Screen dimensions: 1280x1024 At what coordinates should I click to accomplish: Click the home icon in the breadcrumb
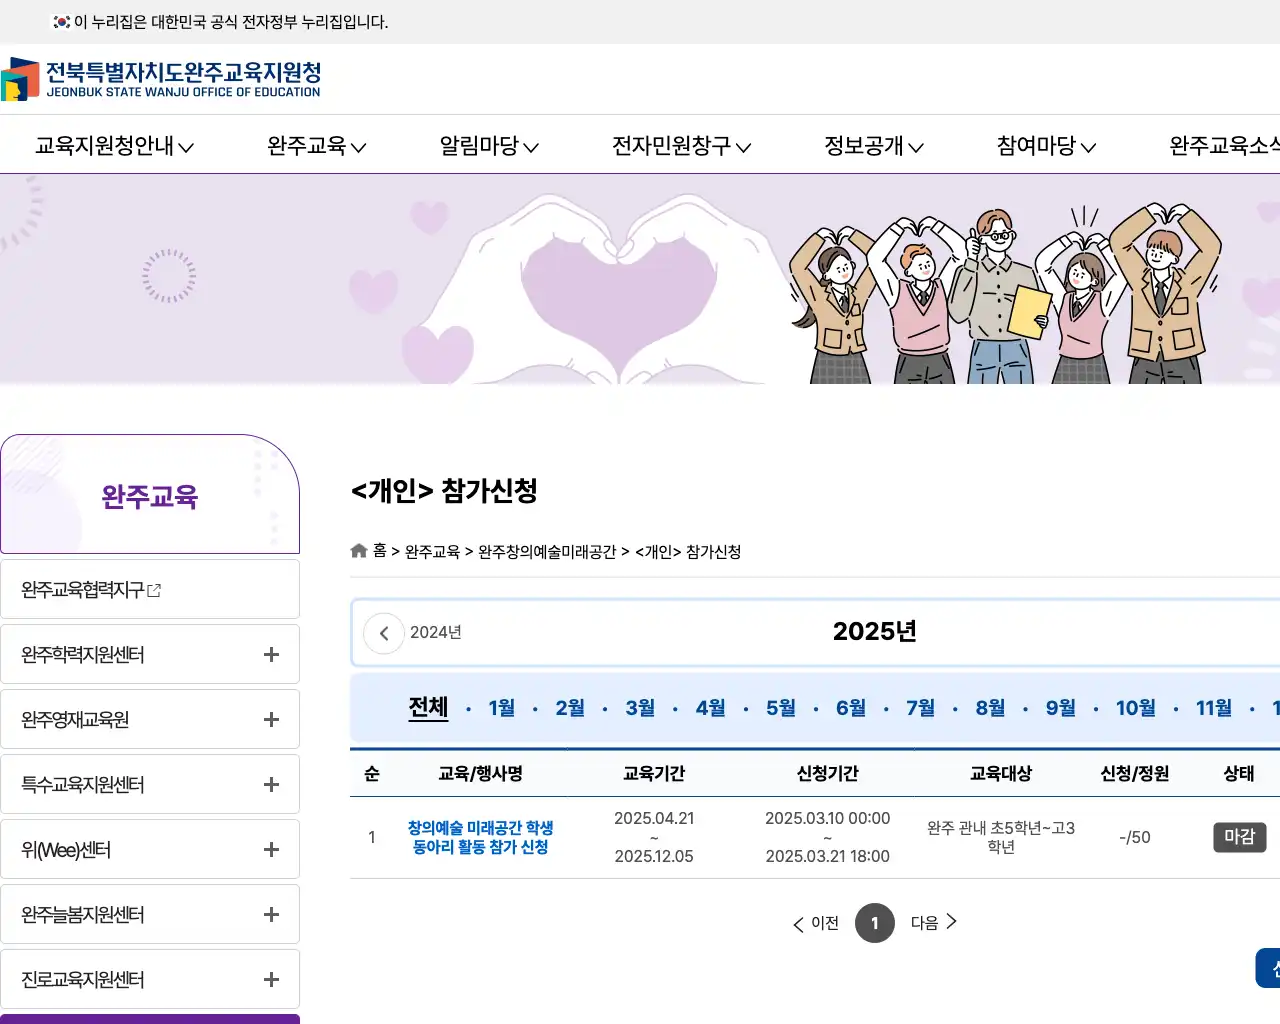[358, 549]
